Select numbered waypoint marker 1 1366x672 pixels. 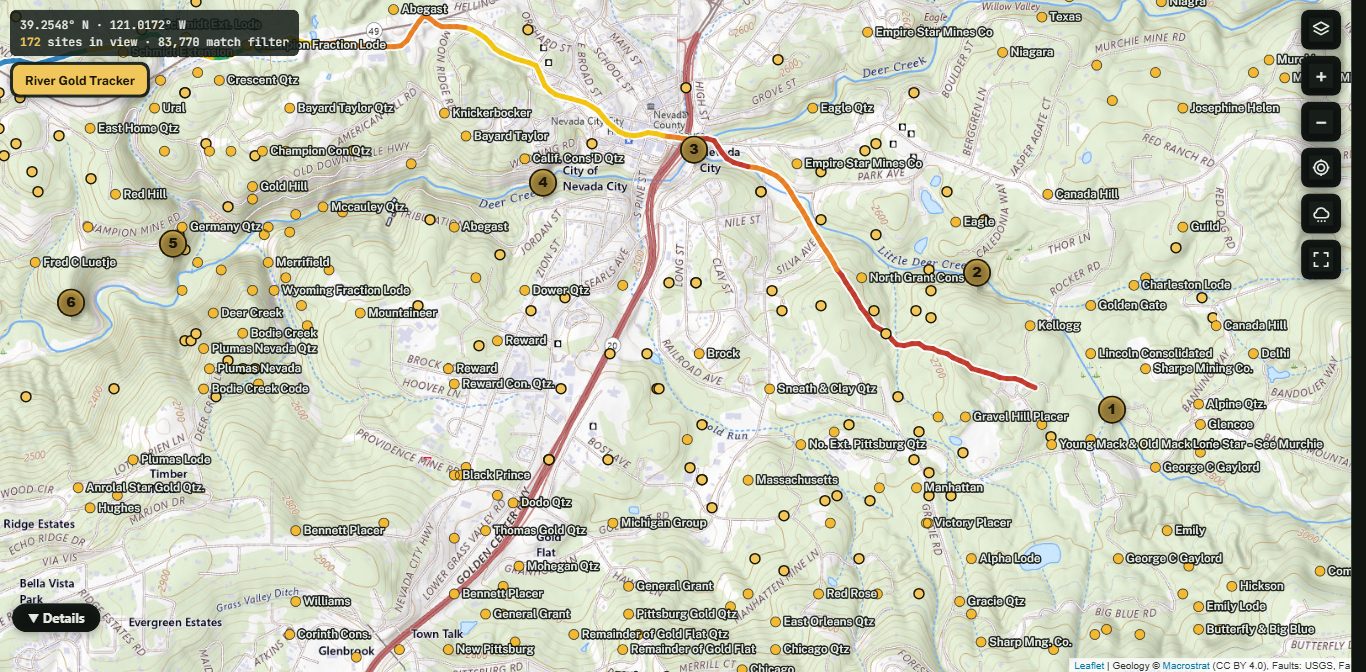click(1111, 409)
